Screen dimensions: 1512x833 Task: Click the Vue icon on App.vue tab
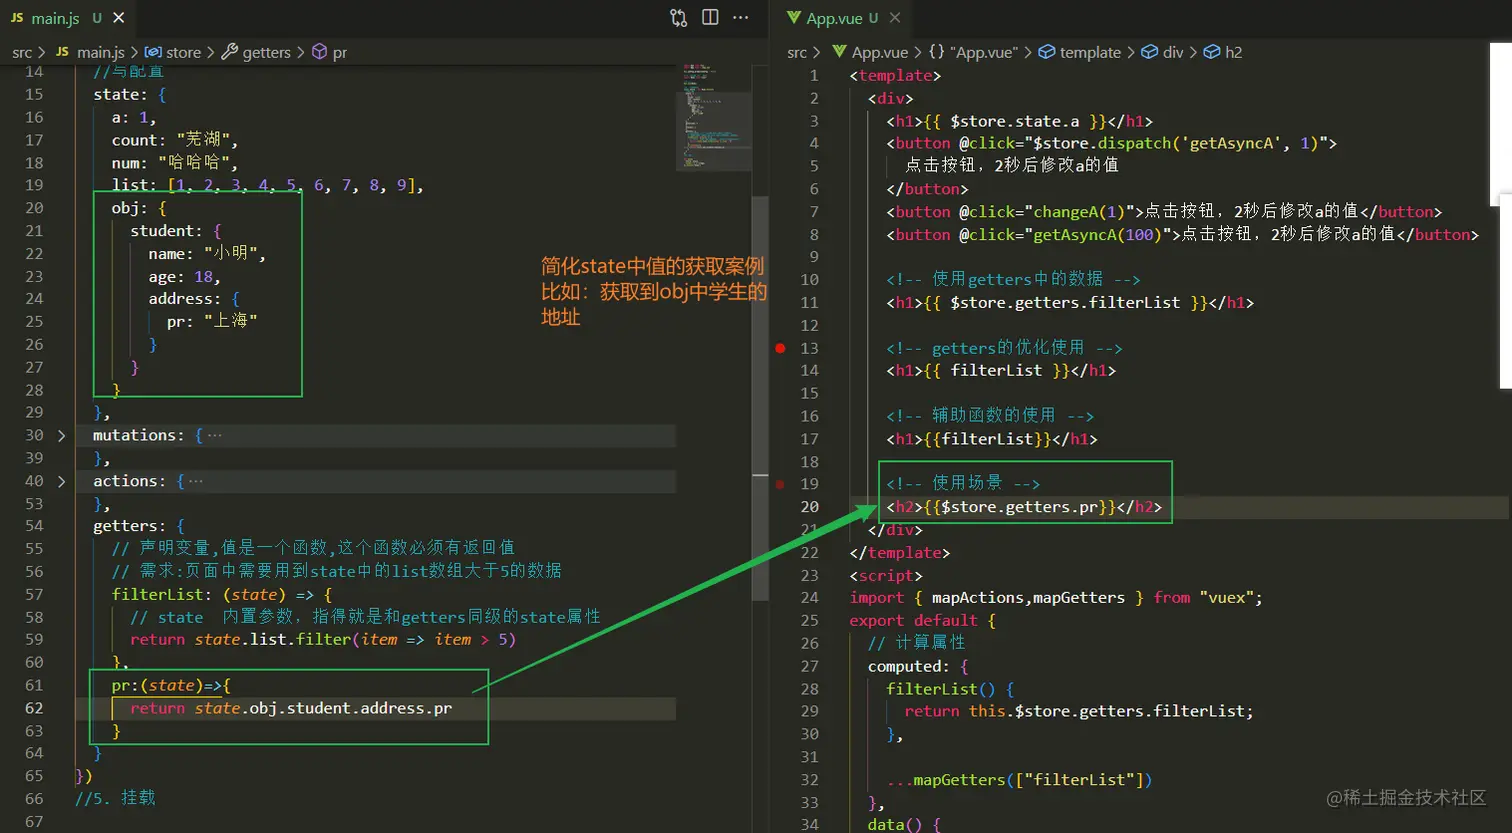[794, 18]
